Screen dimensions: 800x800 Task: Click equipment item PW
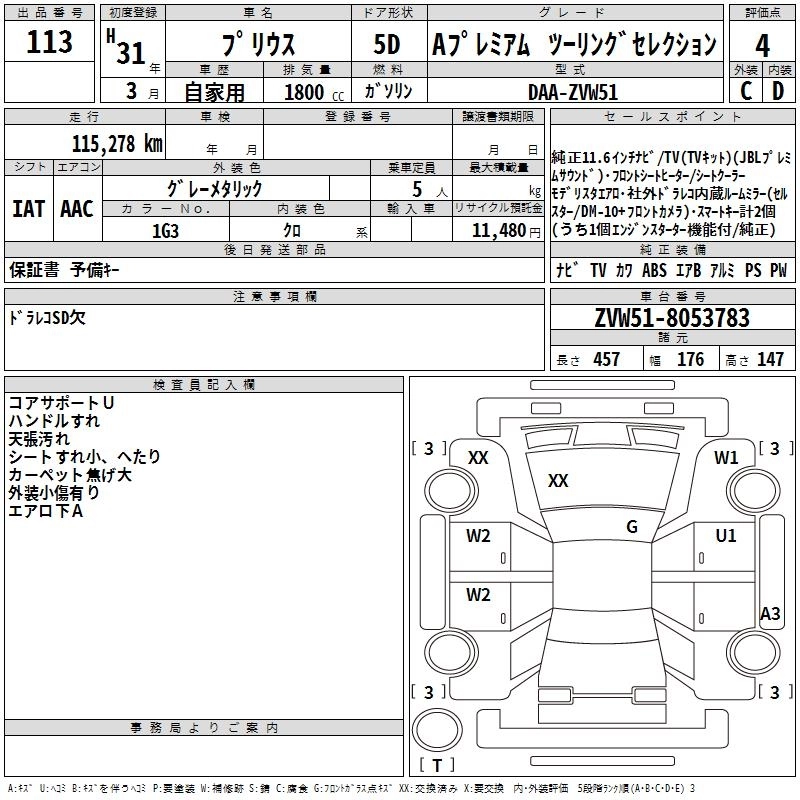tap(779, 270)
